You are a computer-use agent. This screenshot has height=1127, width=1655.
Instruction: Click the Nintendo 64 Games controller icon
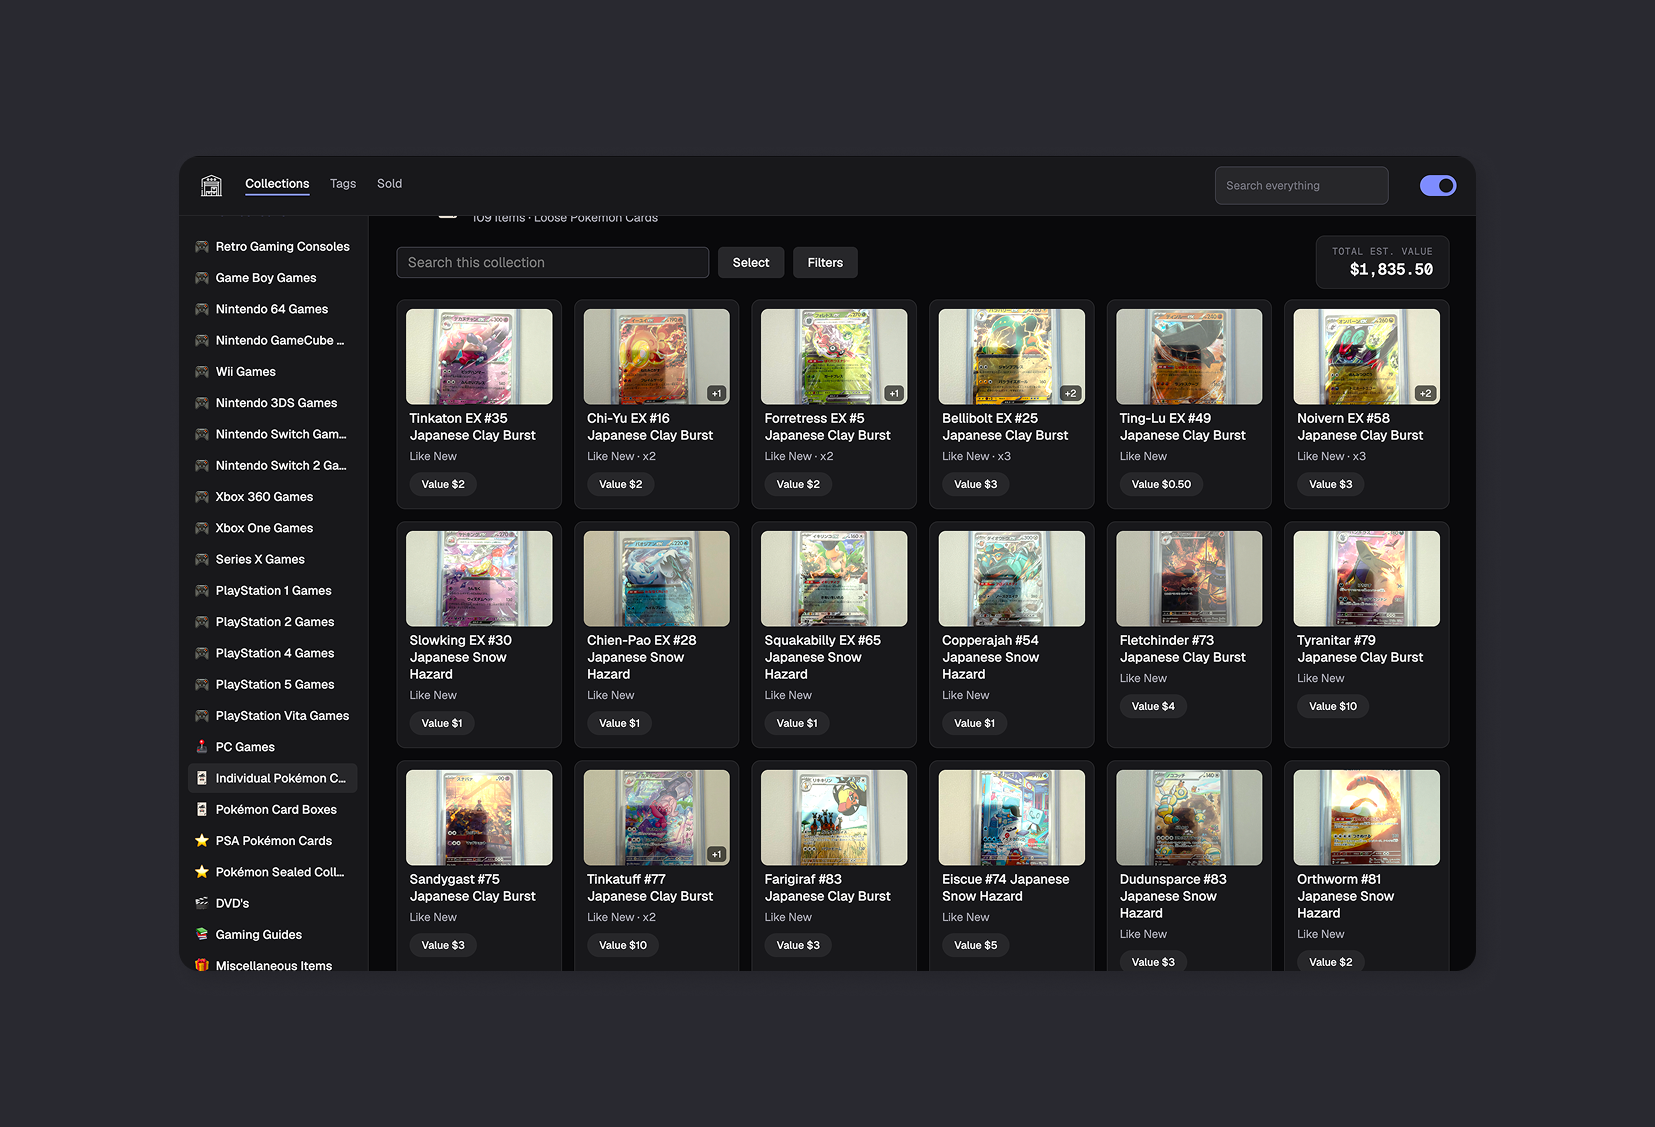[202, 309]
